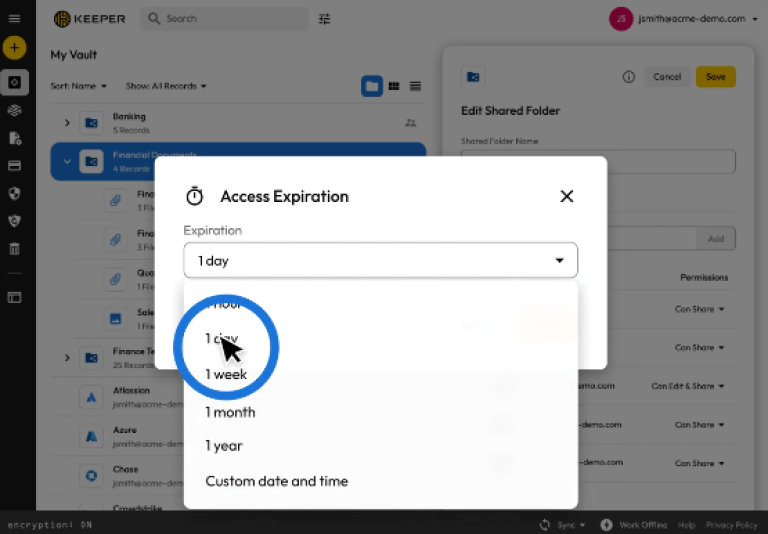
Task: Switch to grid view icon
Action: tap(394, 87)
